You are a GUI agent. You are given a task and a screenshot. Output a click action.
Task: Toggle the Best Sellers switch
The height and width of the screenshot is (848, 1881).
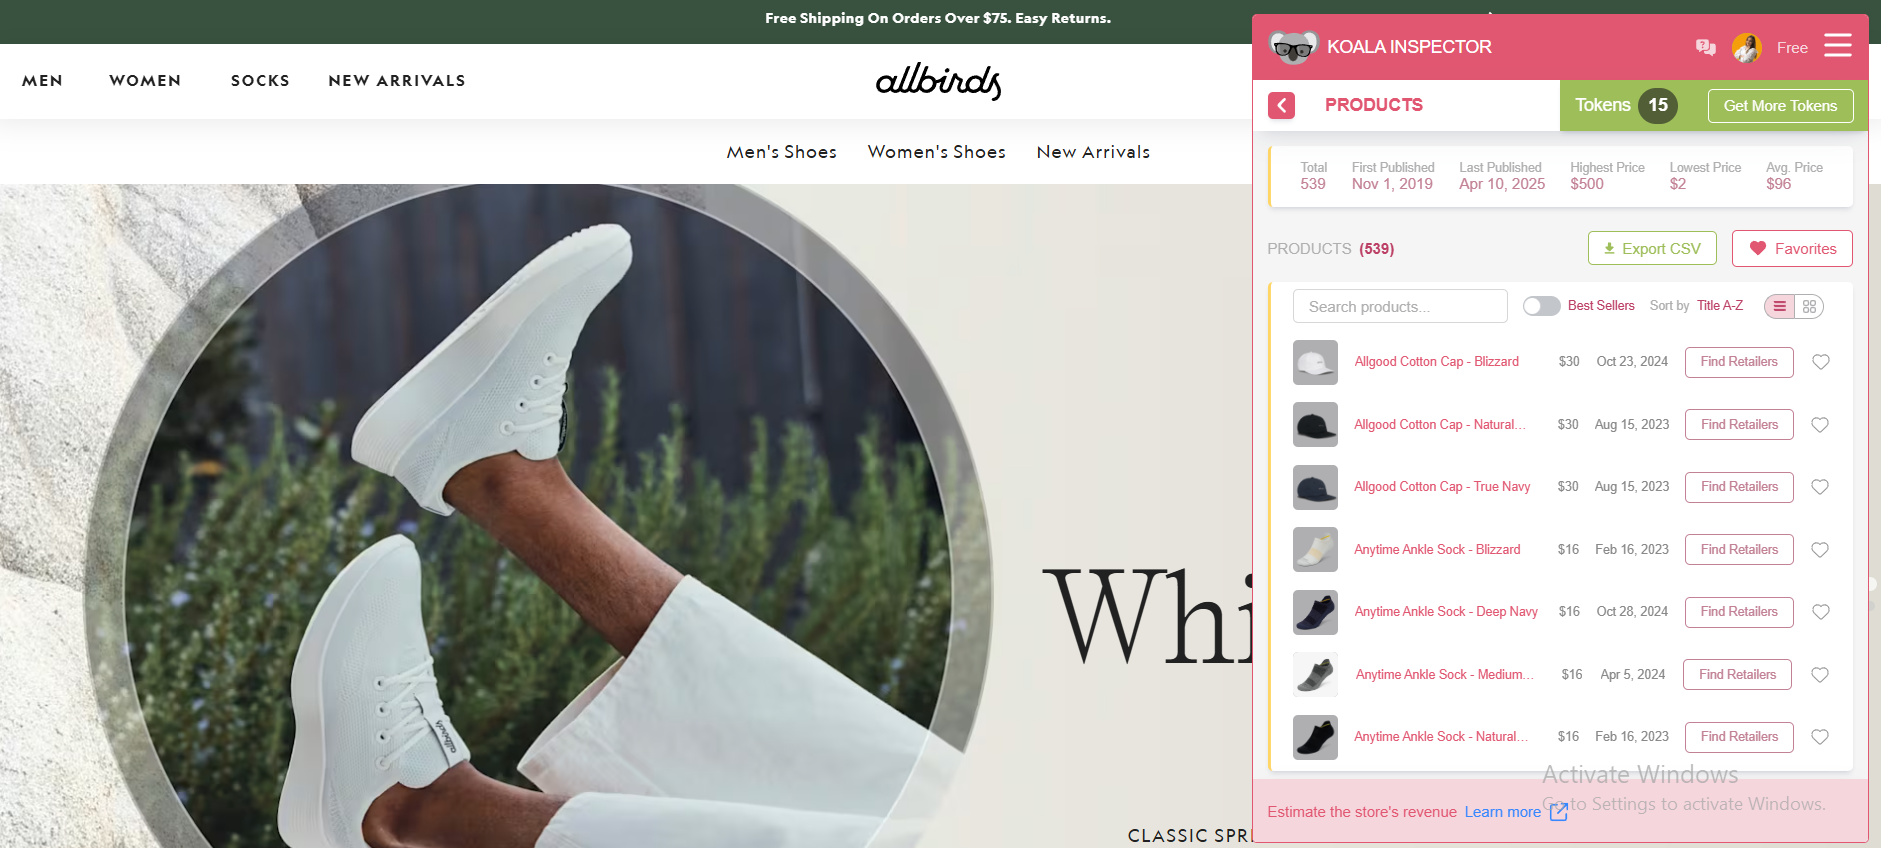click(x=1541, y=306)
